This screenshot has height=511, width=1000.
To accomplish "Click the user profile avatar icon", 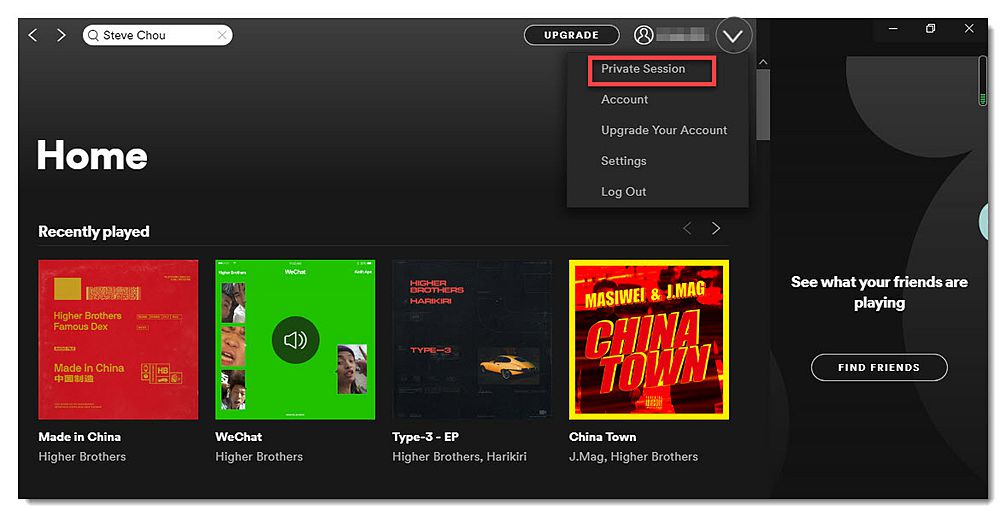I will point(643,35).
